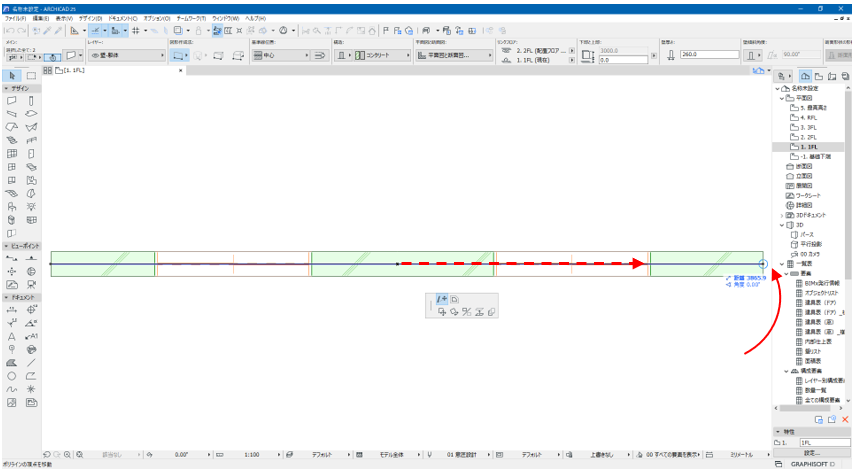Image resolution: width=855 pixels, height=473 pixels.
Task: Select the Text tool marked A
Action: pyautogui.click(x=11, y=337)
